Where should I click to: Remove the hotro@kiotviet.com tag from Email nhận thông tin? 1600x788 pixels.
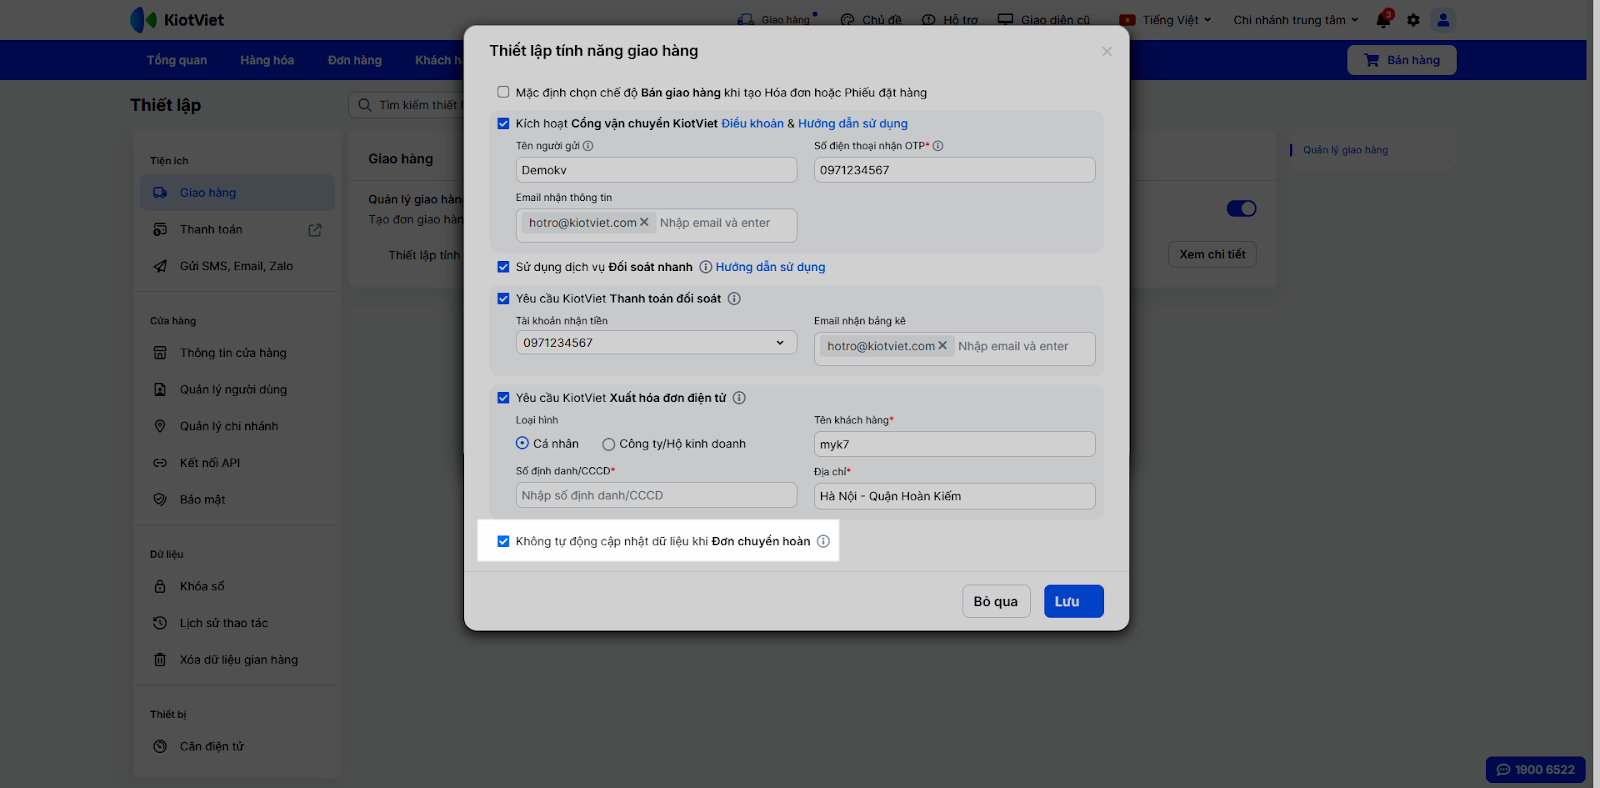[x=644, y=223]
